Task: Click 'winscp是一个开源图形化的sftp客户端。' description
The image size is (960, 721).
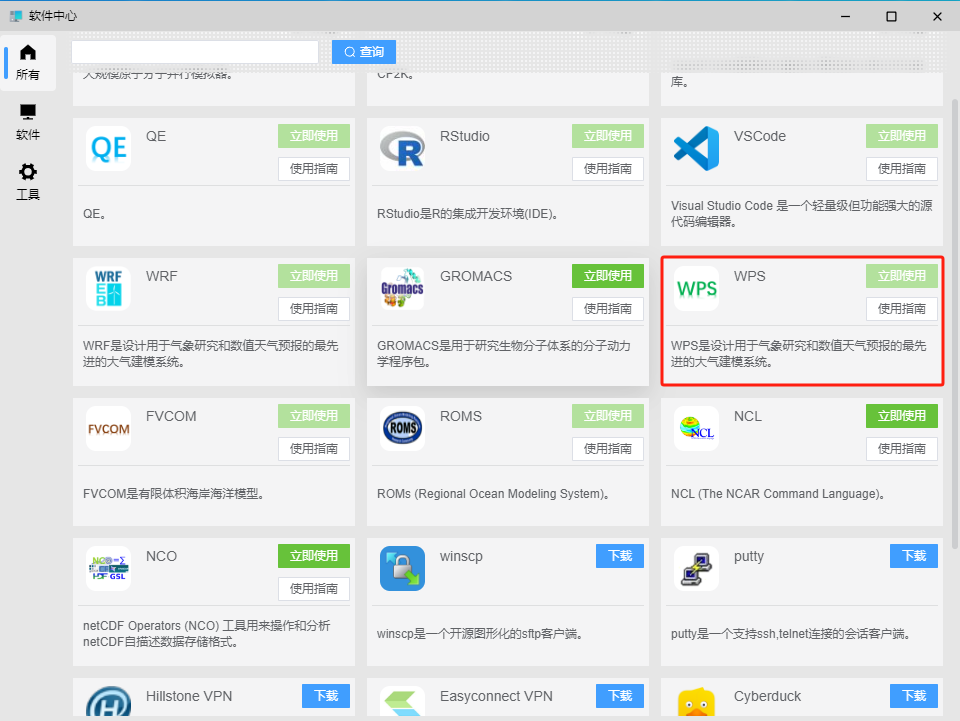Action: (480, 634)
